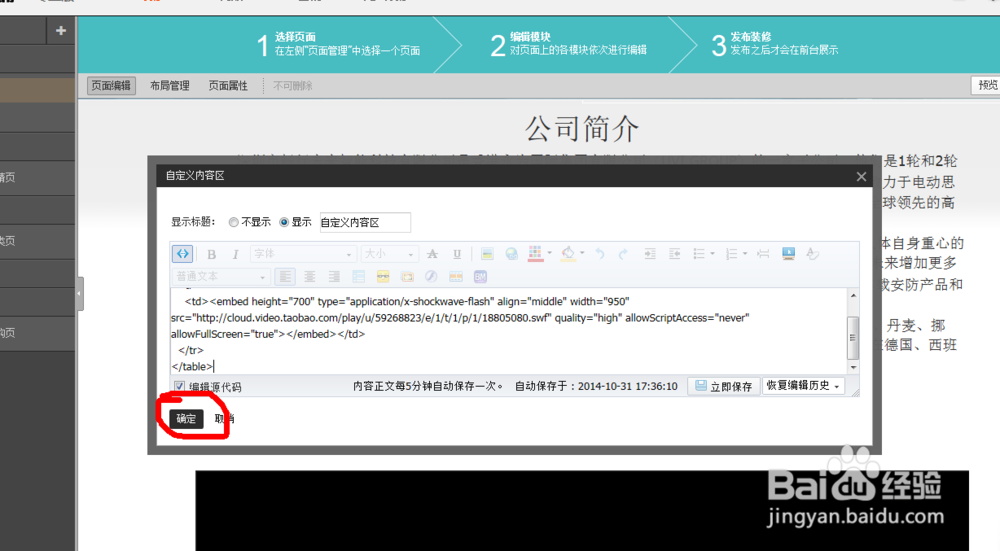
Task: Click the orange image frame icon
Action: click(407, 277)
